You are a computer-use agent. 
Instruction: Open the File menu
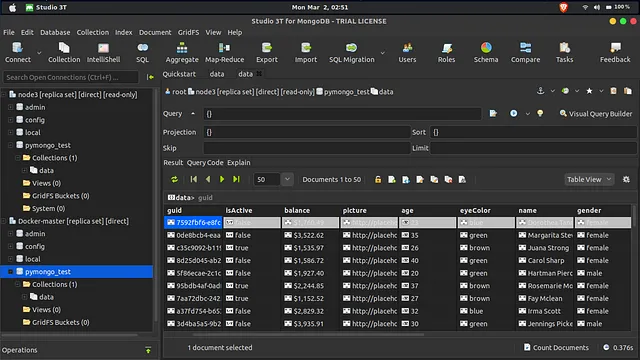coord(9,32)
